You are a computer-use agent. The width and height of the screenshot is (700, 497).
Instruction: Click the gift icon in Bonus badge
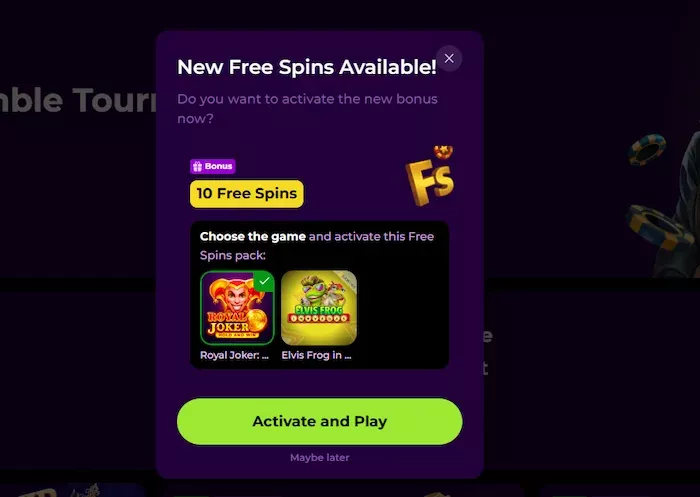point(197,167)
